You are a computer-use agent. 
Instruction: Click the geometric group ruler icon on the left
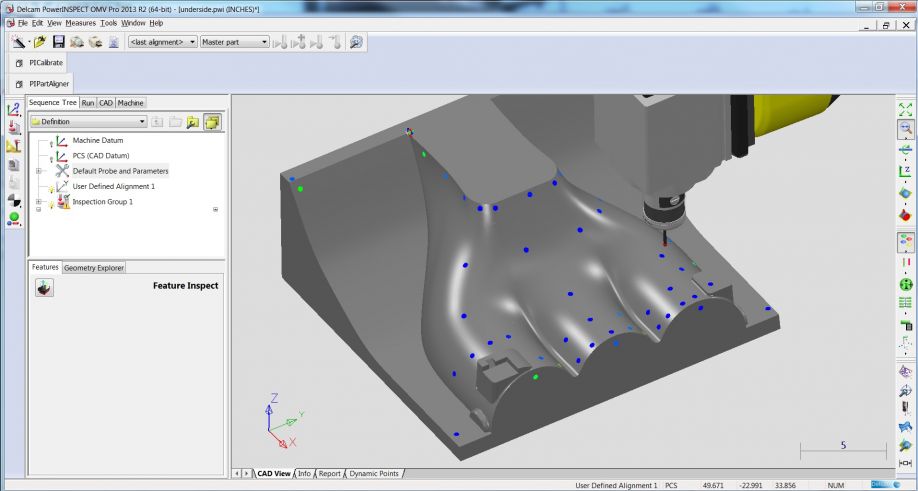(x=13, y=146)
